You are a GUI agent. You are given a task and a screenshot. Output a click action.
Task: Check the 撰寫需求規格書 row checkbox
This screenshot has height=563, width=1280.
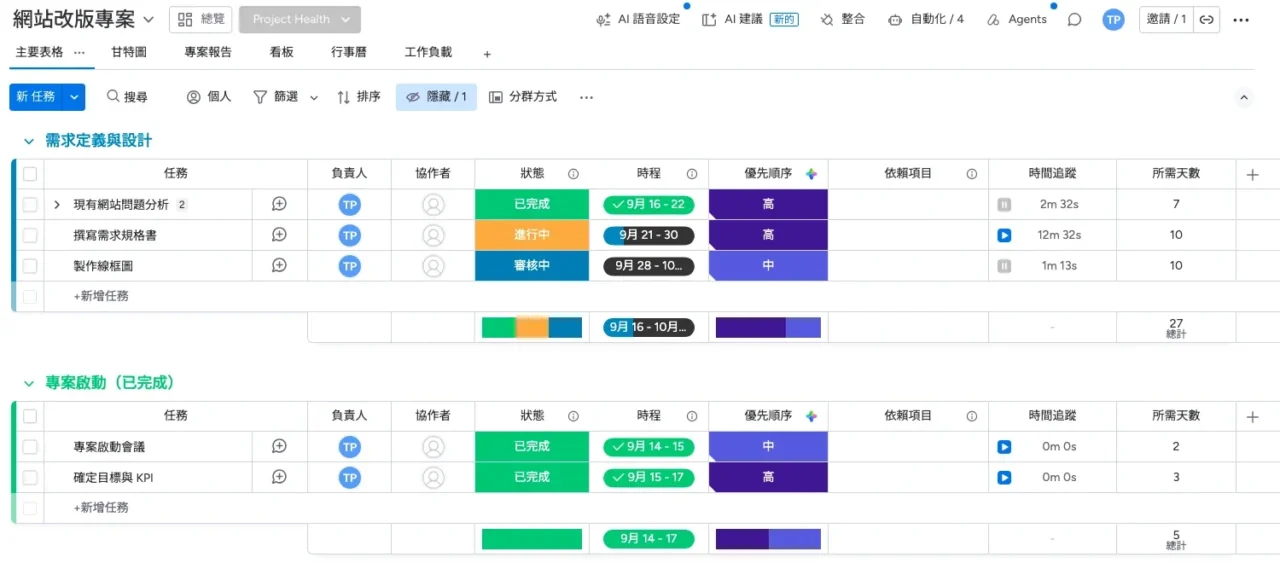30,236
